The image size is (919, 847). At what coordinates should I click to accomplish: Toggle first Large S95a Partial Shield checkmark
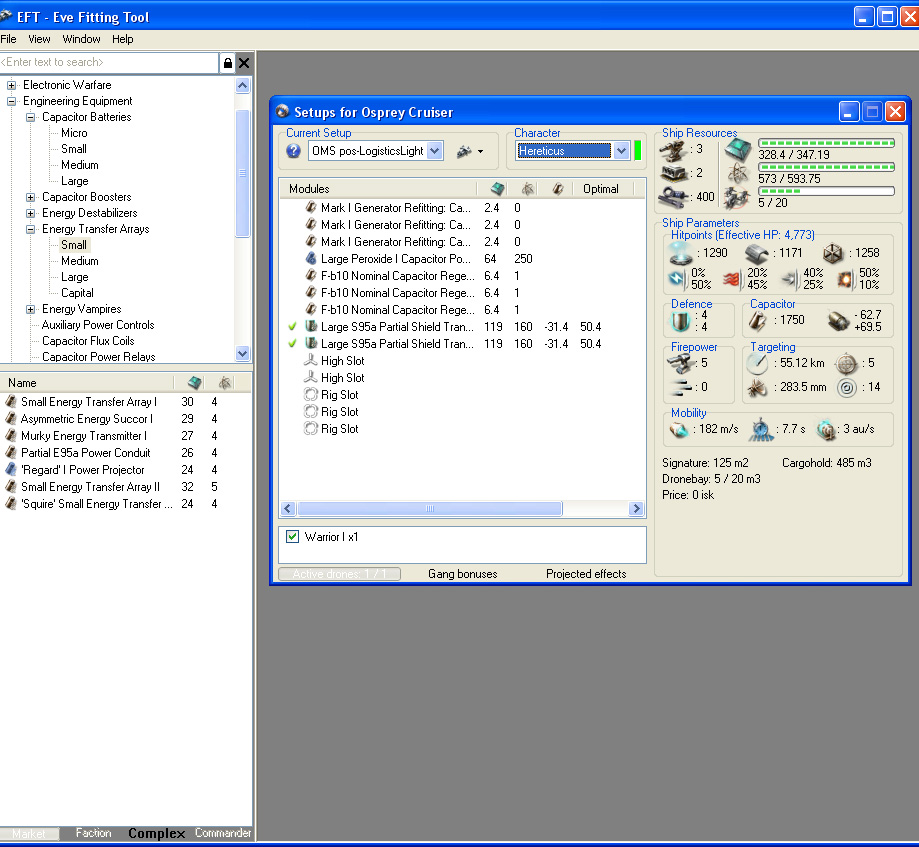pos(292,327)
